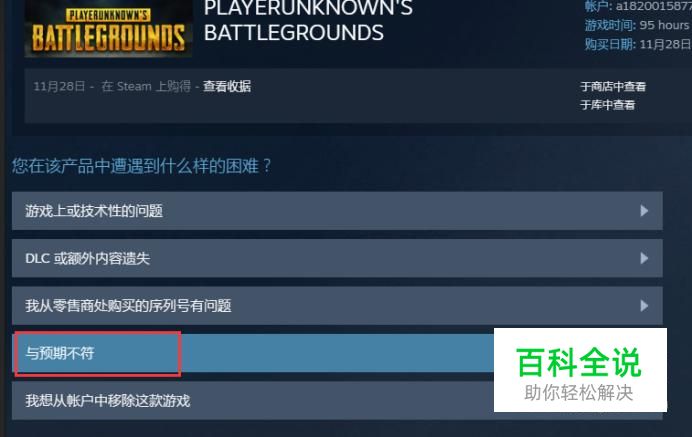Select the DLC 或额外内容遗失 option
692x437 pixels.
(x=337, y=258)
